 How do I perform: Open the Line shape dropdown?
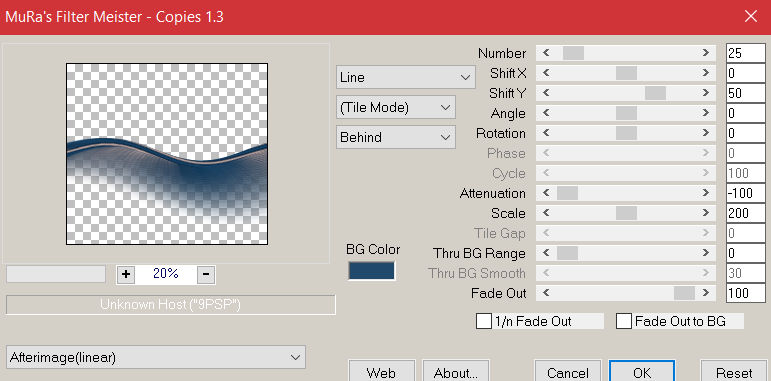point(406,77)
